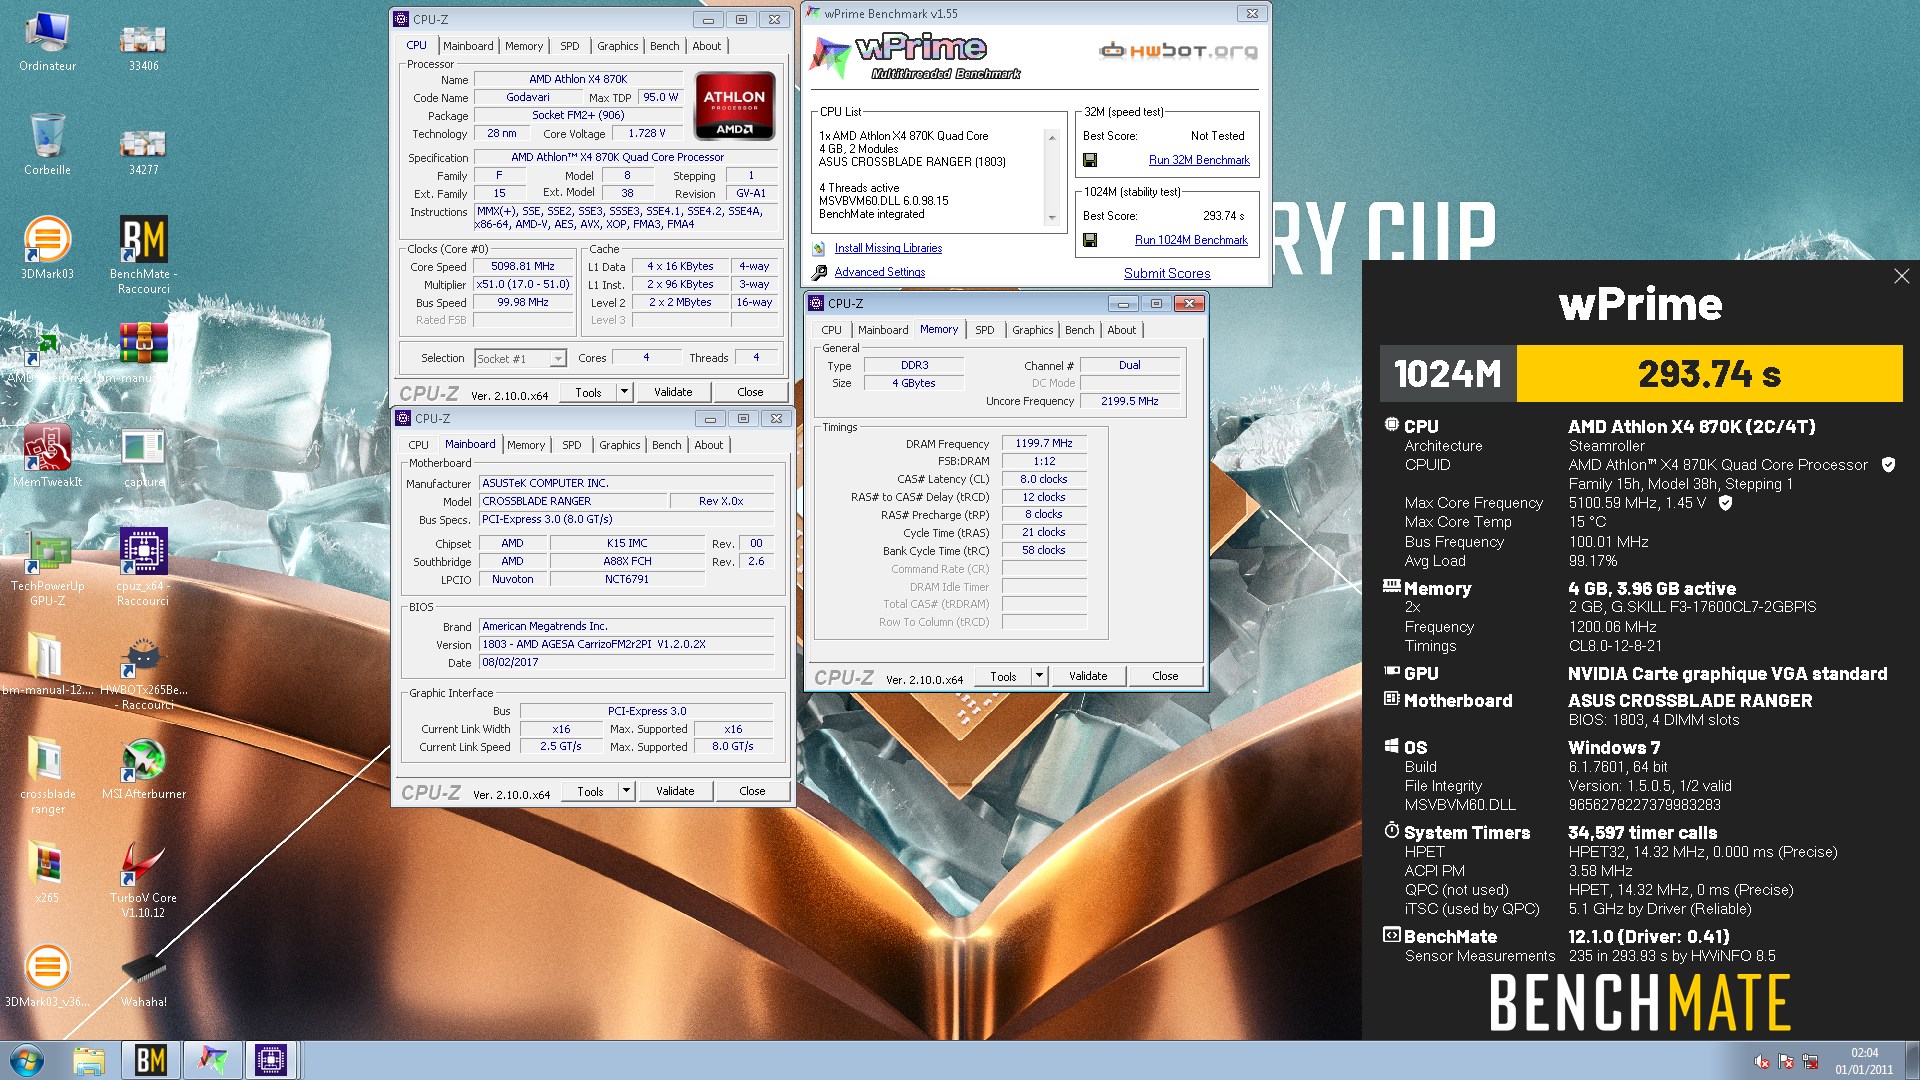Open About tab in the Memory CPU-Z window

tap(1122, 330)
